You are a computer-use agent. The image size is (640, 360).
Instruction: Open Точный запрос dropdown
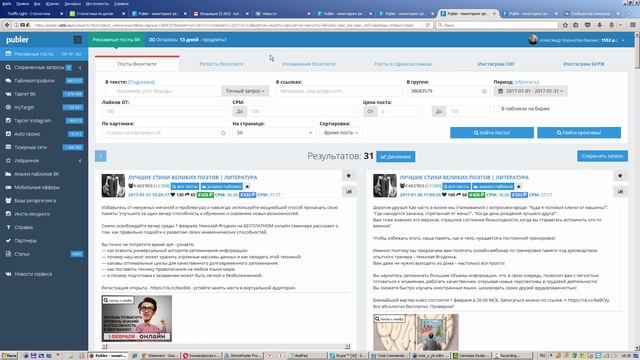click(x=245, y=91)
